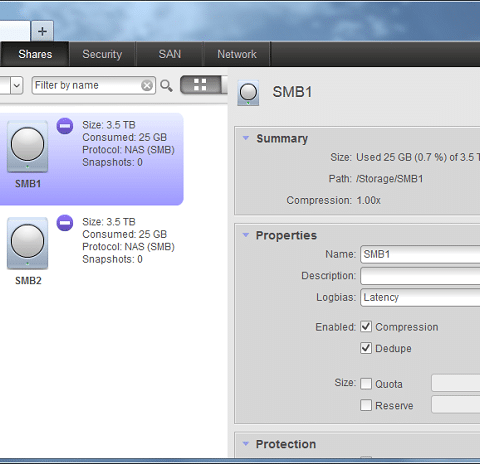Click the Quota size value field

(456, 383)
